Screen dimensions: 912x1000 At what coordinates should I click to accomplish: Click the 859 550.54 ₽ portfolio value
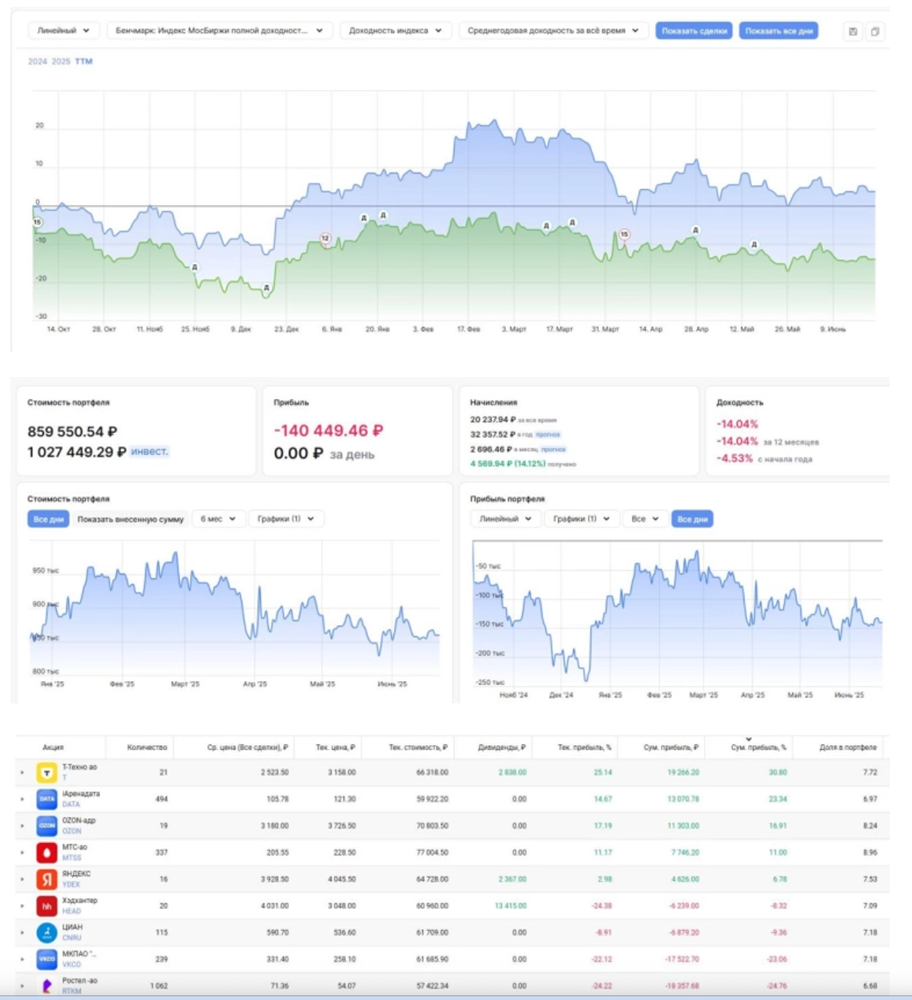[x=72, y=432]
